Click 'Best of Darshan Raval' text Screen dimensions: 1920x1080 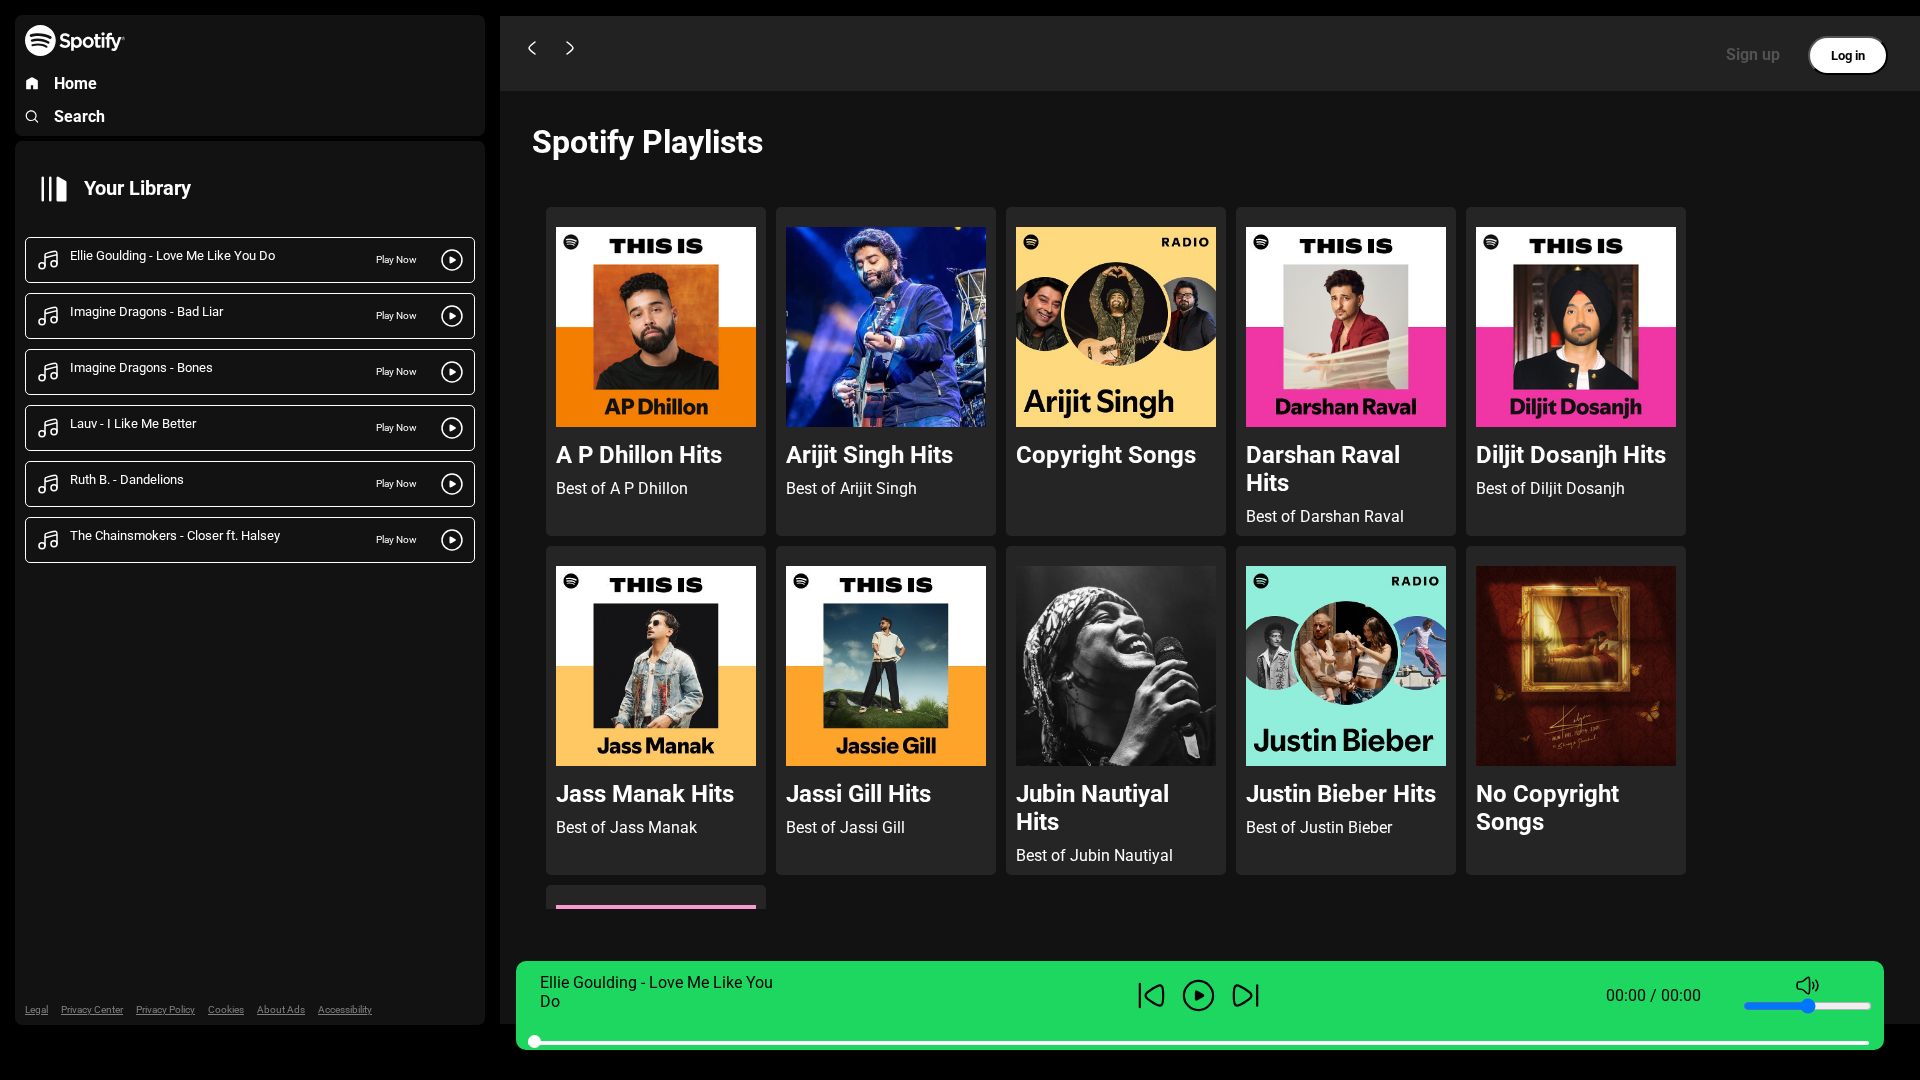(x=1325, y=517)
